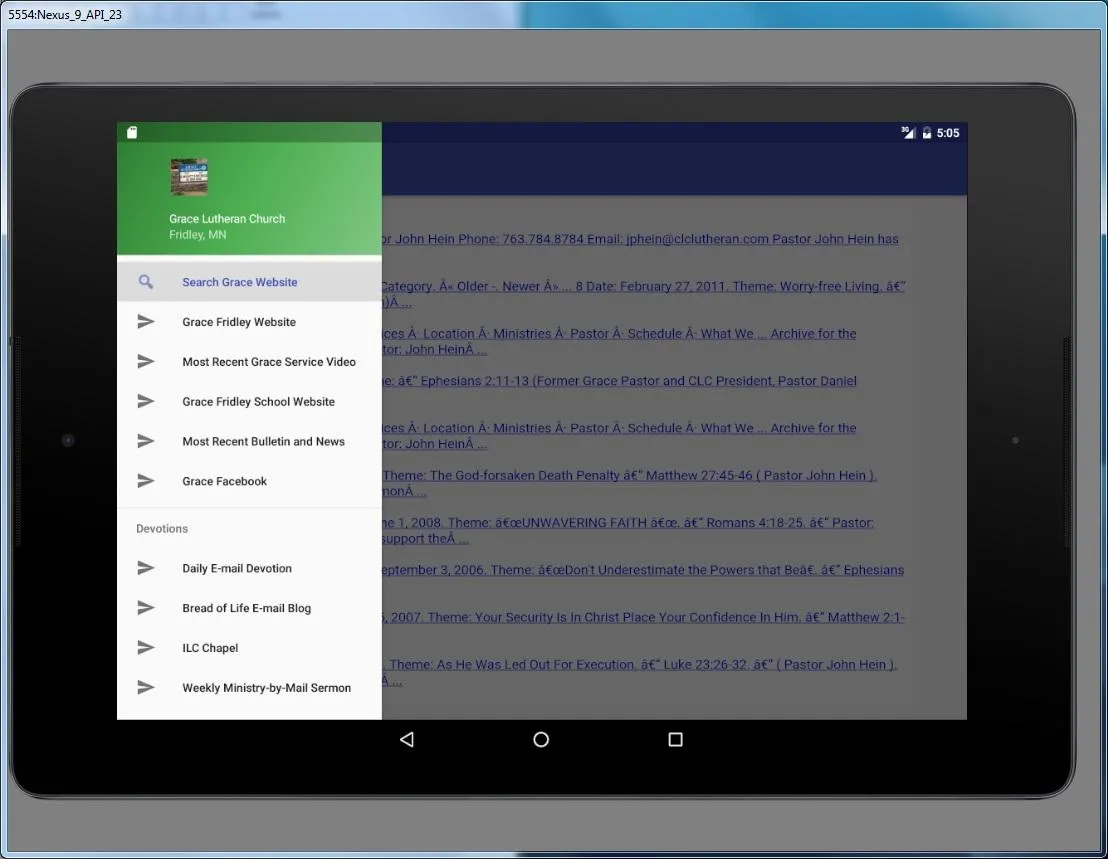1108x859 pixels.
Task: Click arrow icon beside Most Recent Grace Service Video
Action: tap(146, 361)
